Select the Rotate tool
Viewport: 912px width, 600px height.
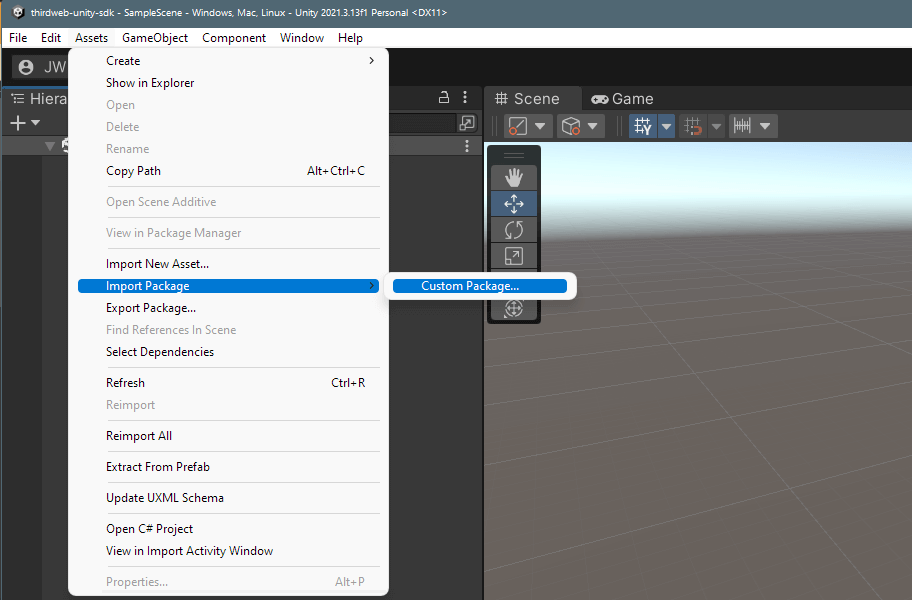click(514, 229)
